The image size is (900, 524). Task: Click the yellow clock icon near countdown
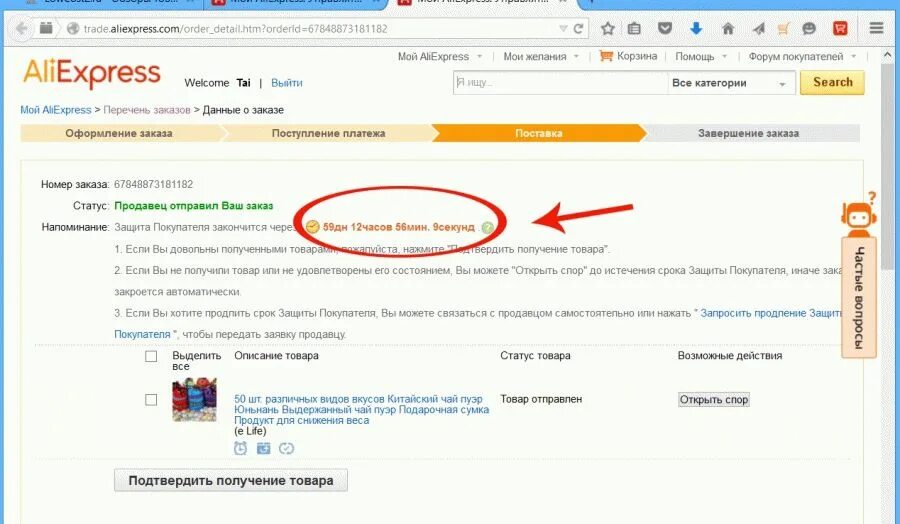312,227
